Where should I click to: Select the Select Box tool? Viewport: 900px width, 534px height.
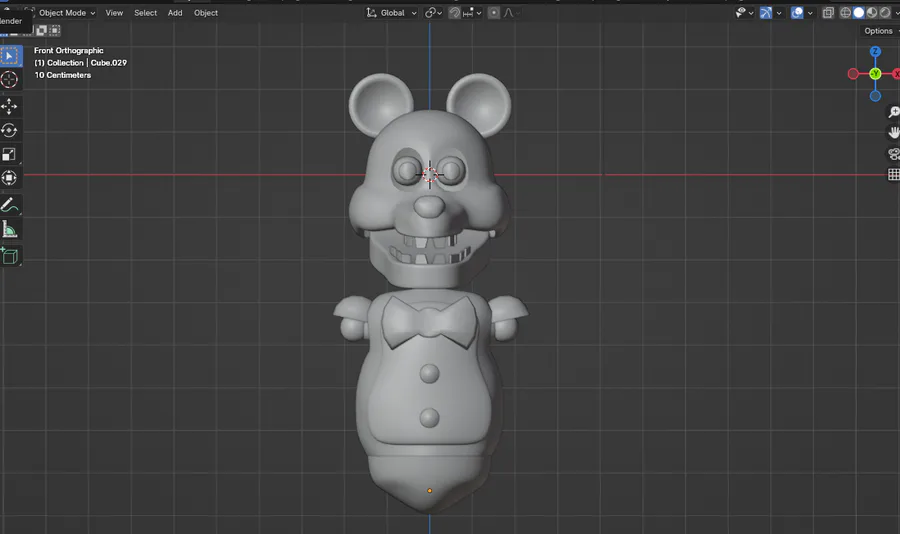(9, 56)
